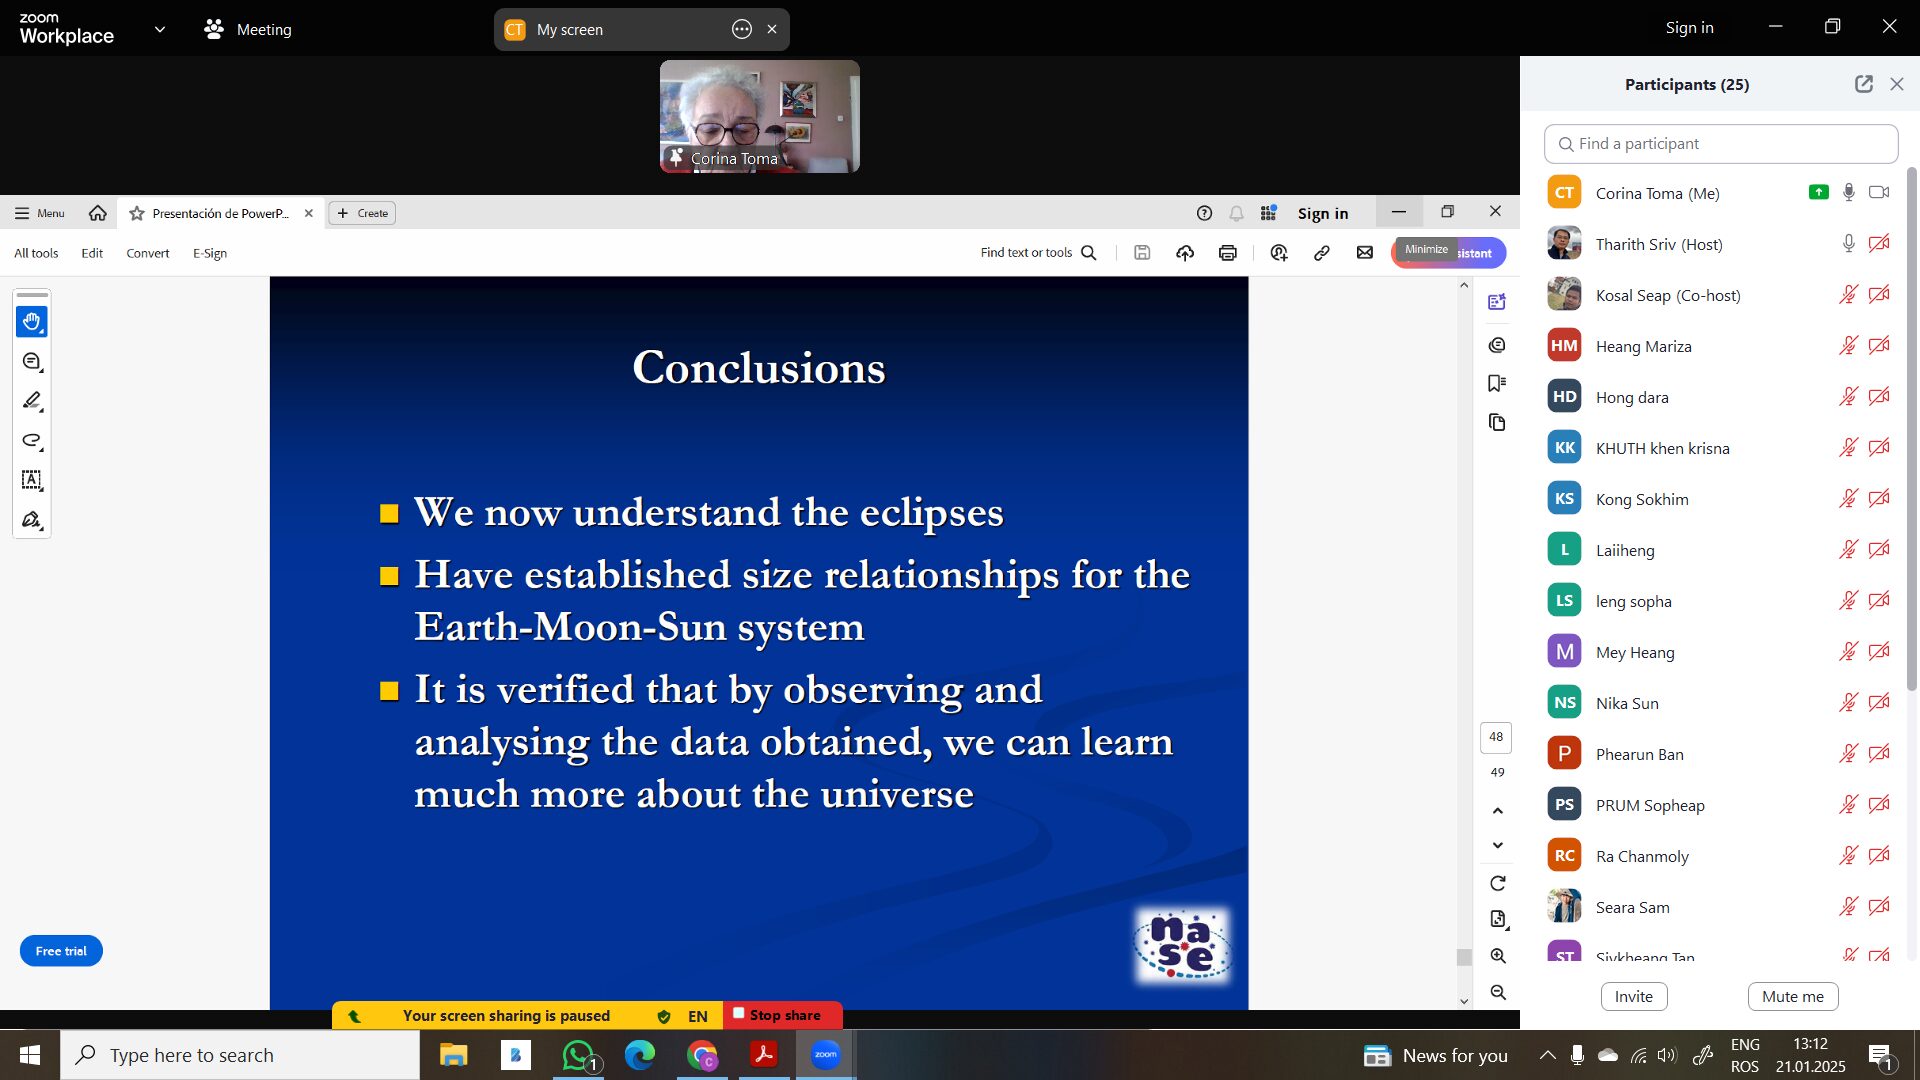Zoom in on the PDF page
This screenshot has width=1920, height=1080.
pos(1498,956)
